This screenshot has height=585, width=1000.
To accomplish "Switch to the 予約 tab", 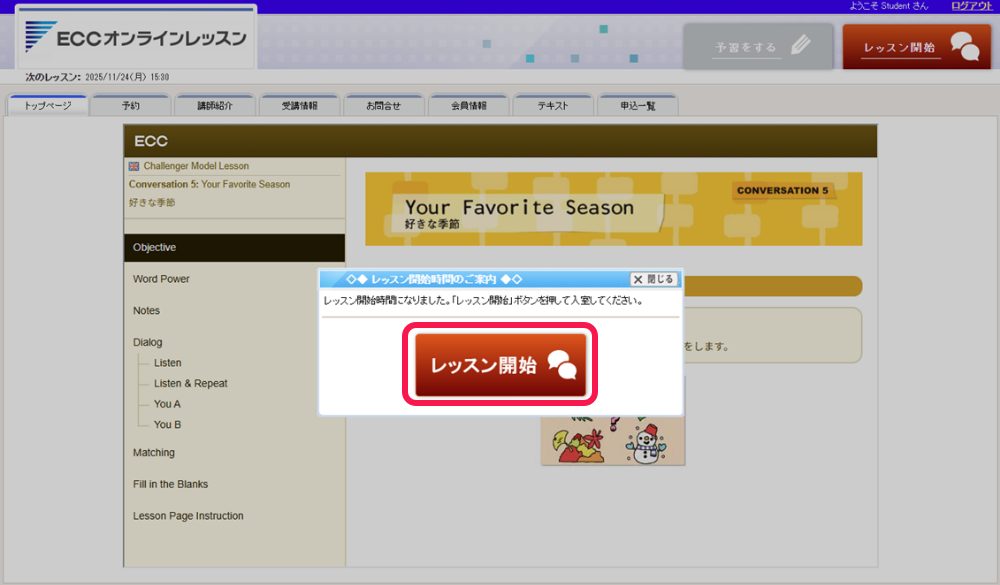I will pyautogui.click(x=131, y=106).
